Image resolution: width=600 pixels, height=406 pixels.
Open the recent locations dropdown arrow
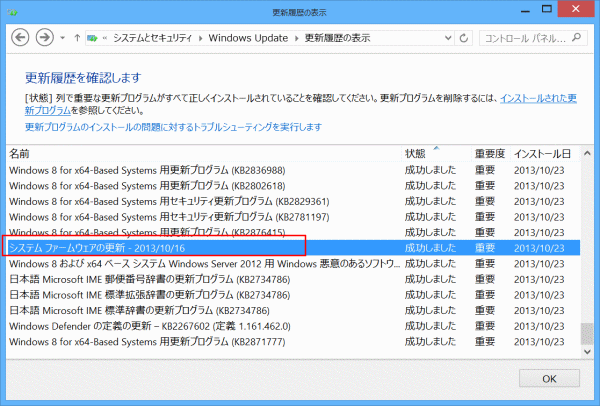point(63,39)
